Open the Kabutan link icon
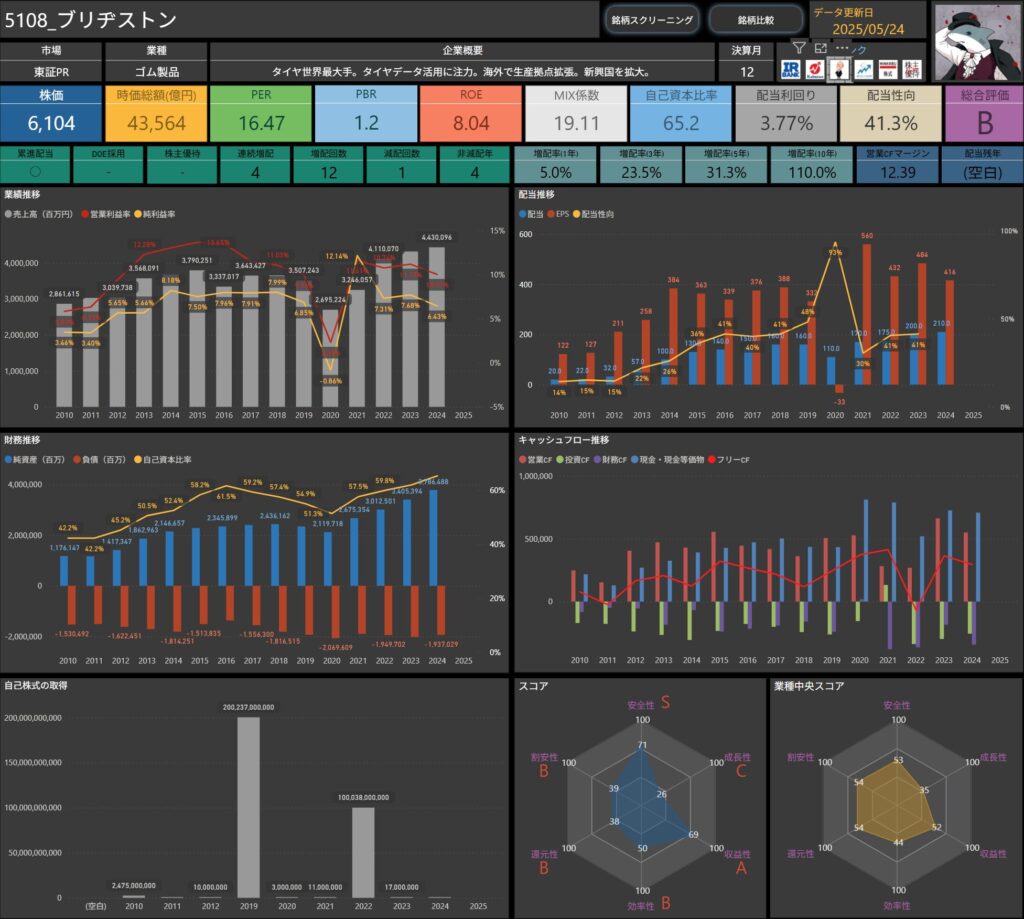This screenshot has width=1024, height=919. (x=814, y=69)
